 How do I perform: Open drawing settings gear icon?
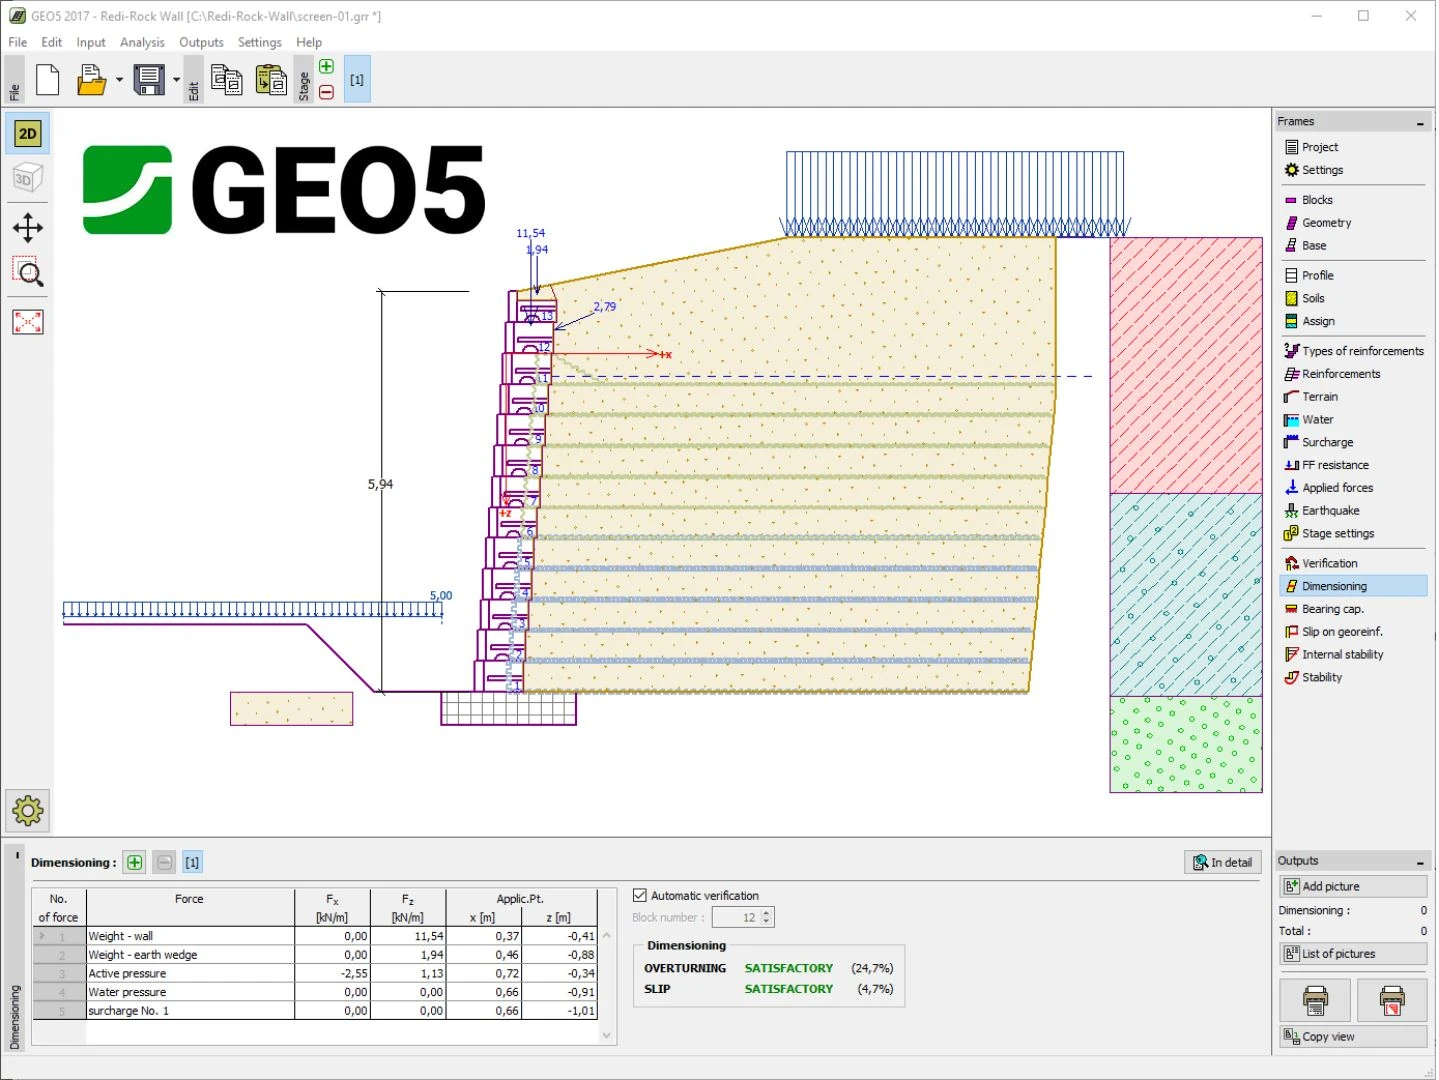[x=28, y=811]
